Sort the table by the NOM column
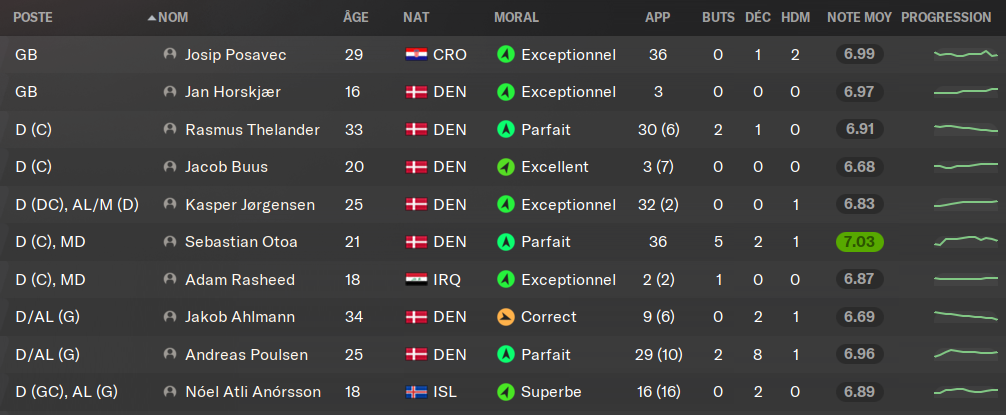 [173, 18]
